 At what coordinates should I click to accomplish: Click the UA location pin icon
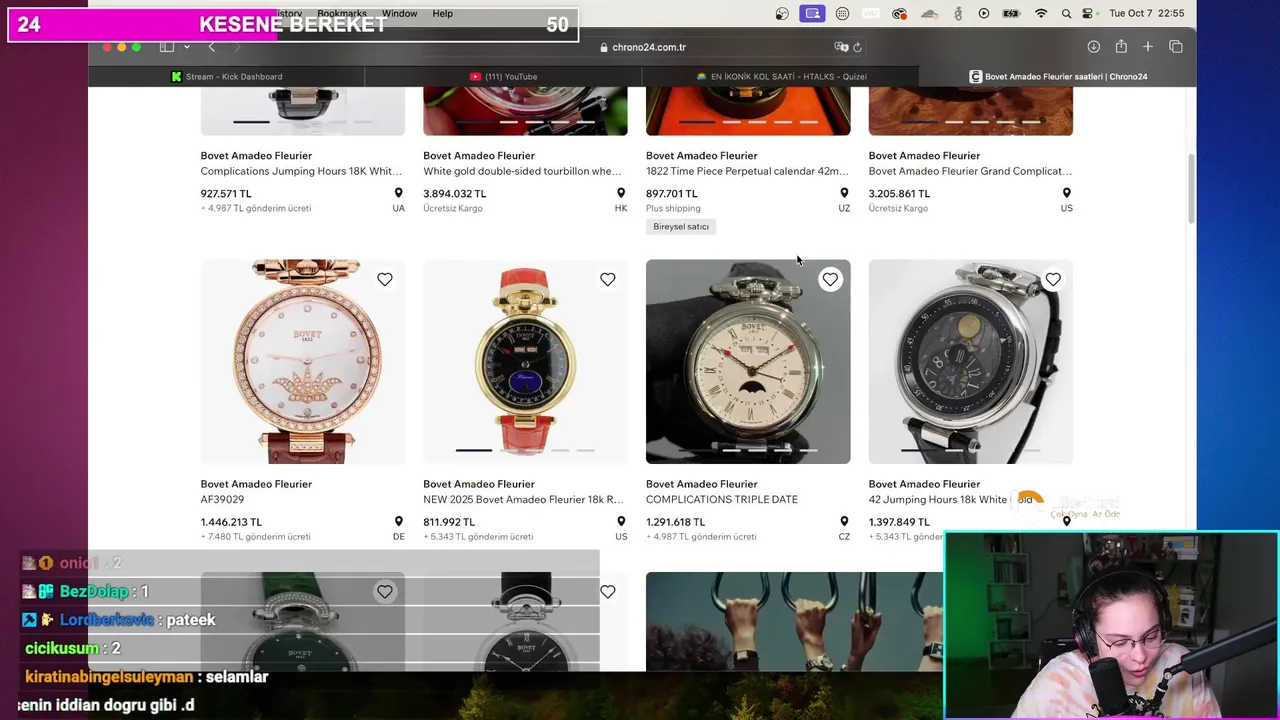(x=398, y=194)
